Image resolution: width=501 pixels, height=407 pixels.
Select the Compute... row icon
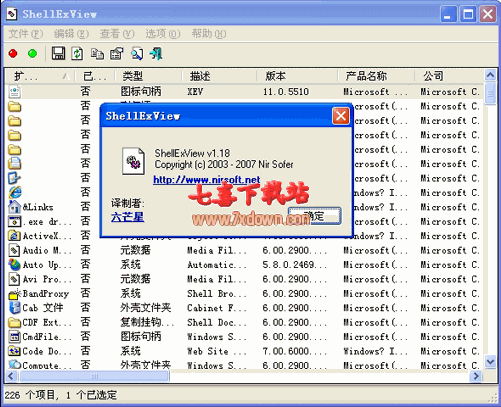coord(14,365)
